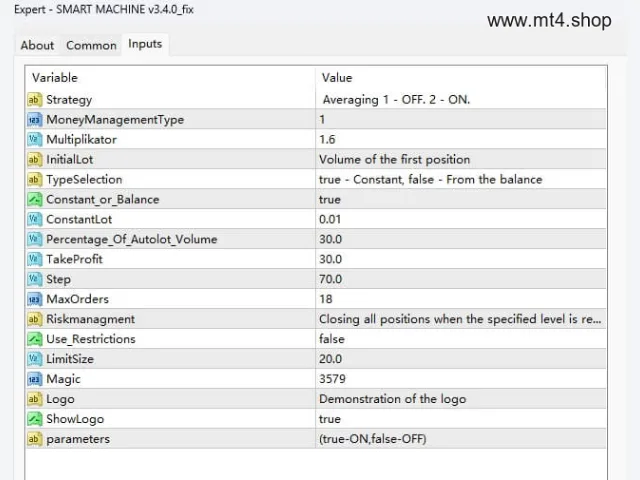
Task: Click the icon beside Percentage_Of_Autolot_Volume
Action: (35, 239)
